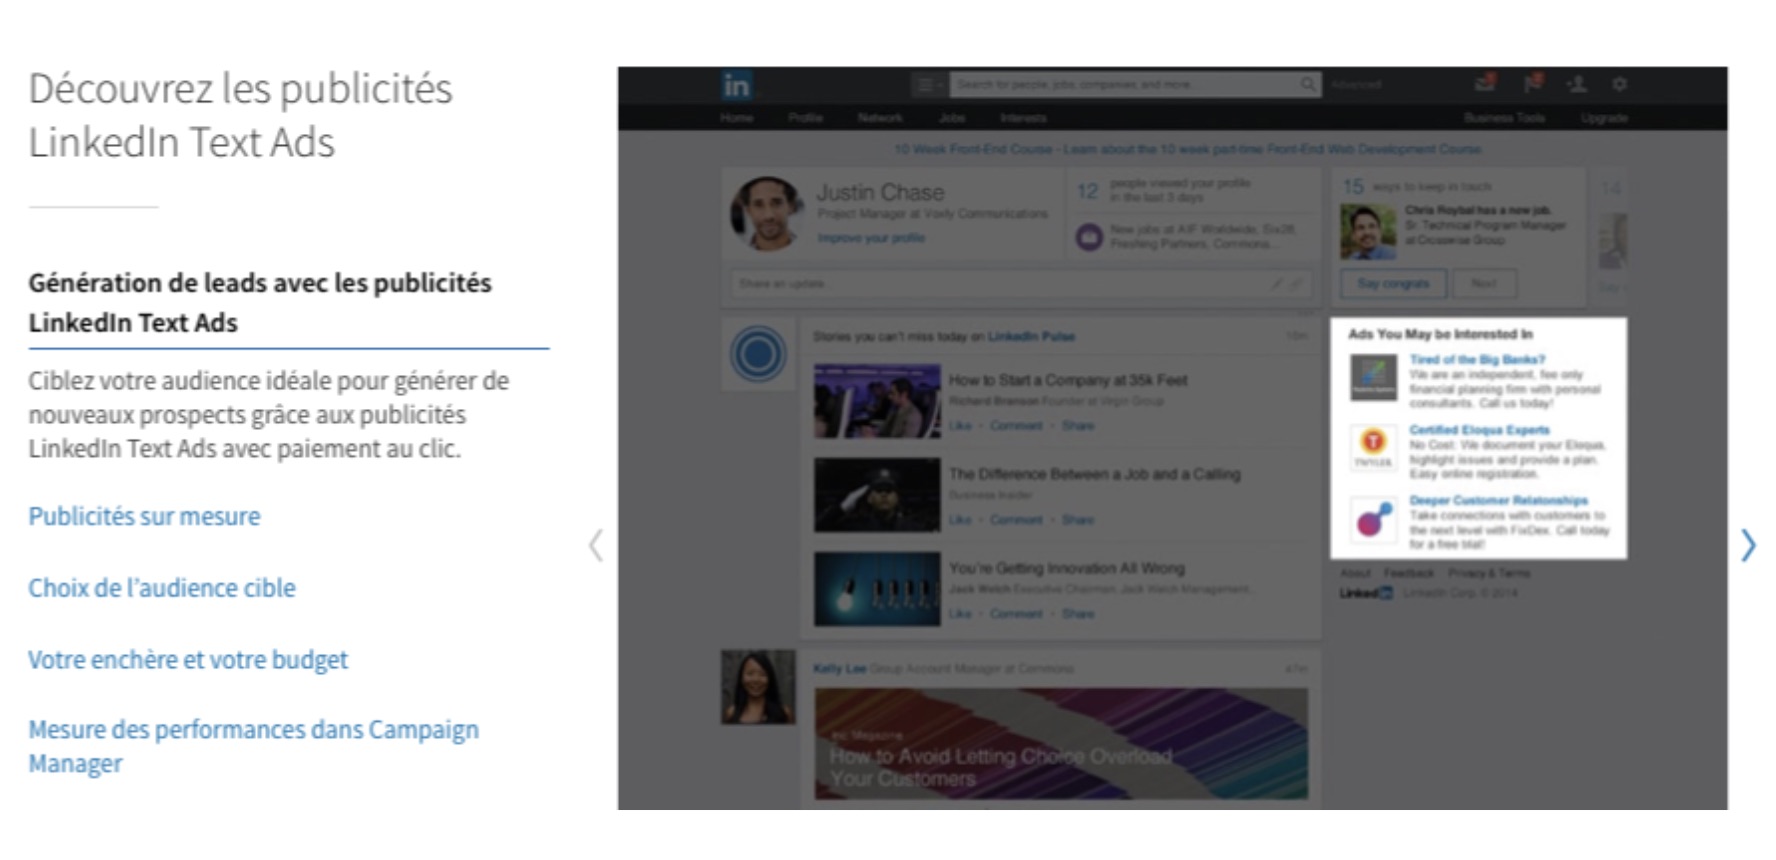Go to the next carousel slide arrow
The image size is (1776, 860).
click(1747, 545)
